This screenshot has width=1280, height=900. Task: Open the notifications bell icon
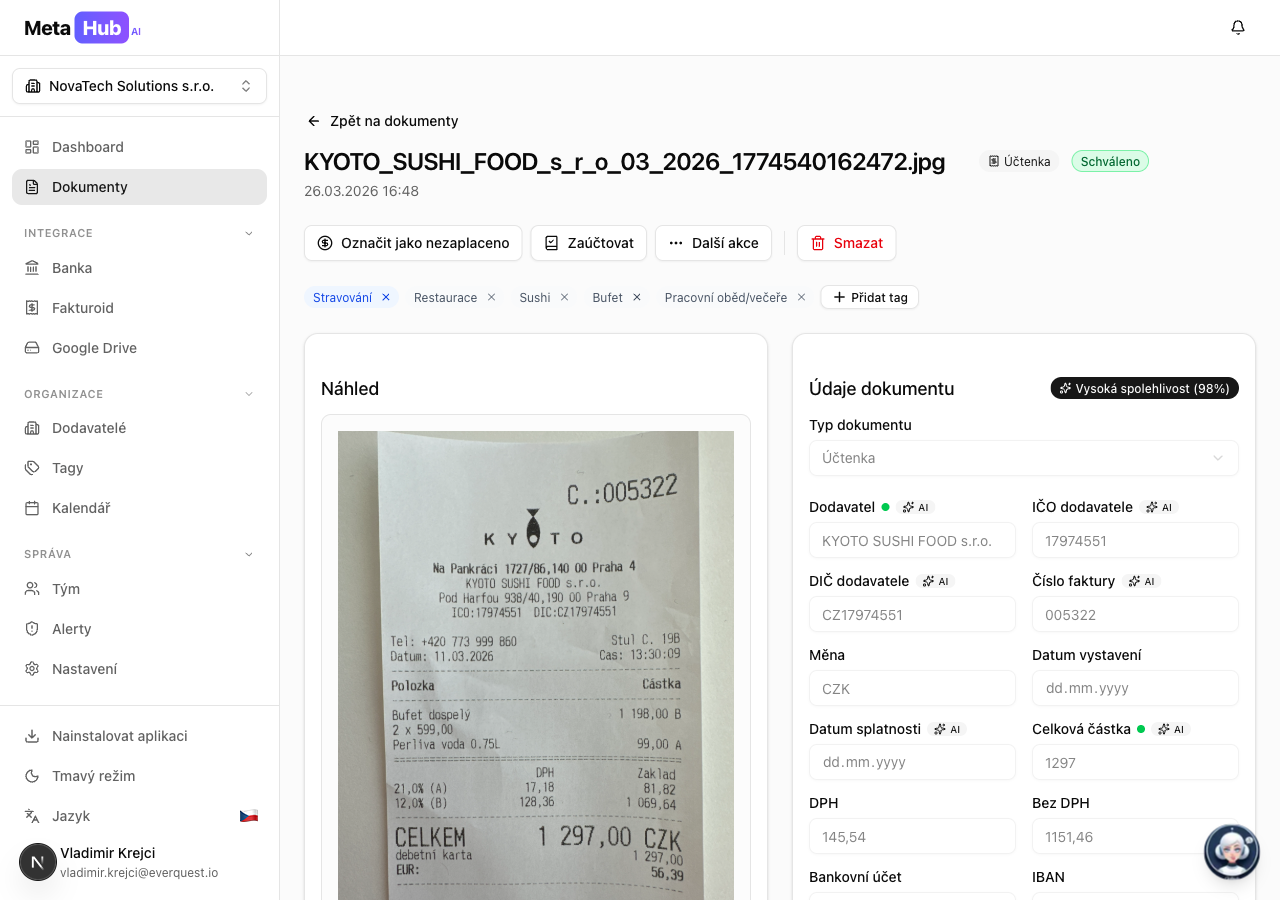click(x=1237, y=27)
